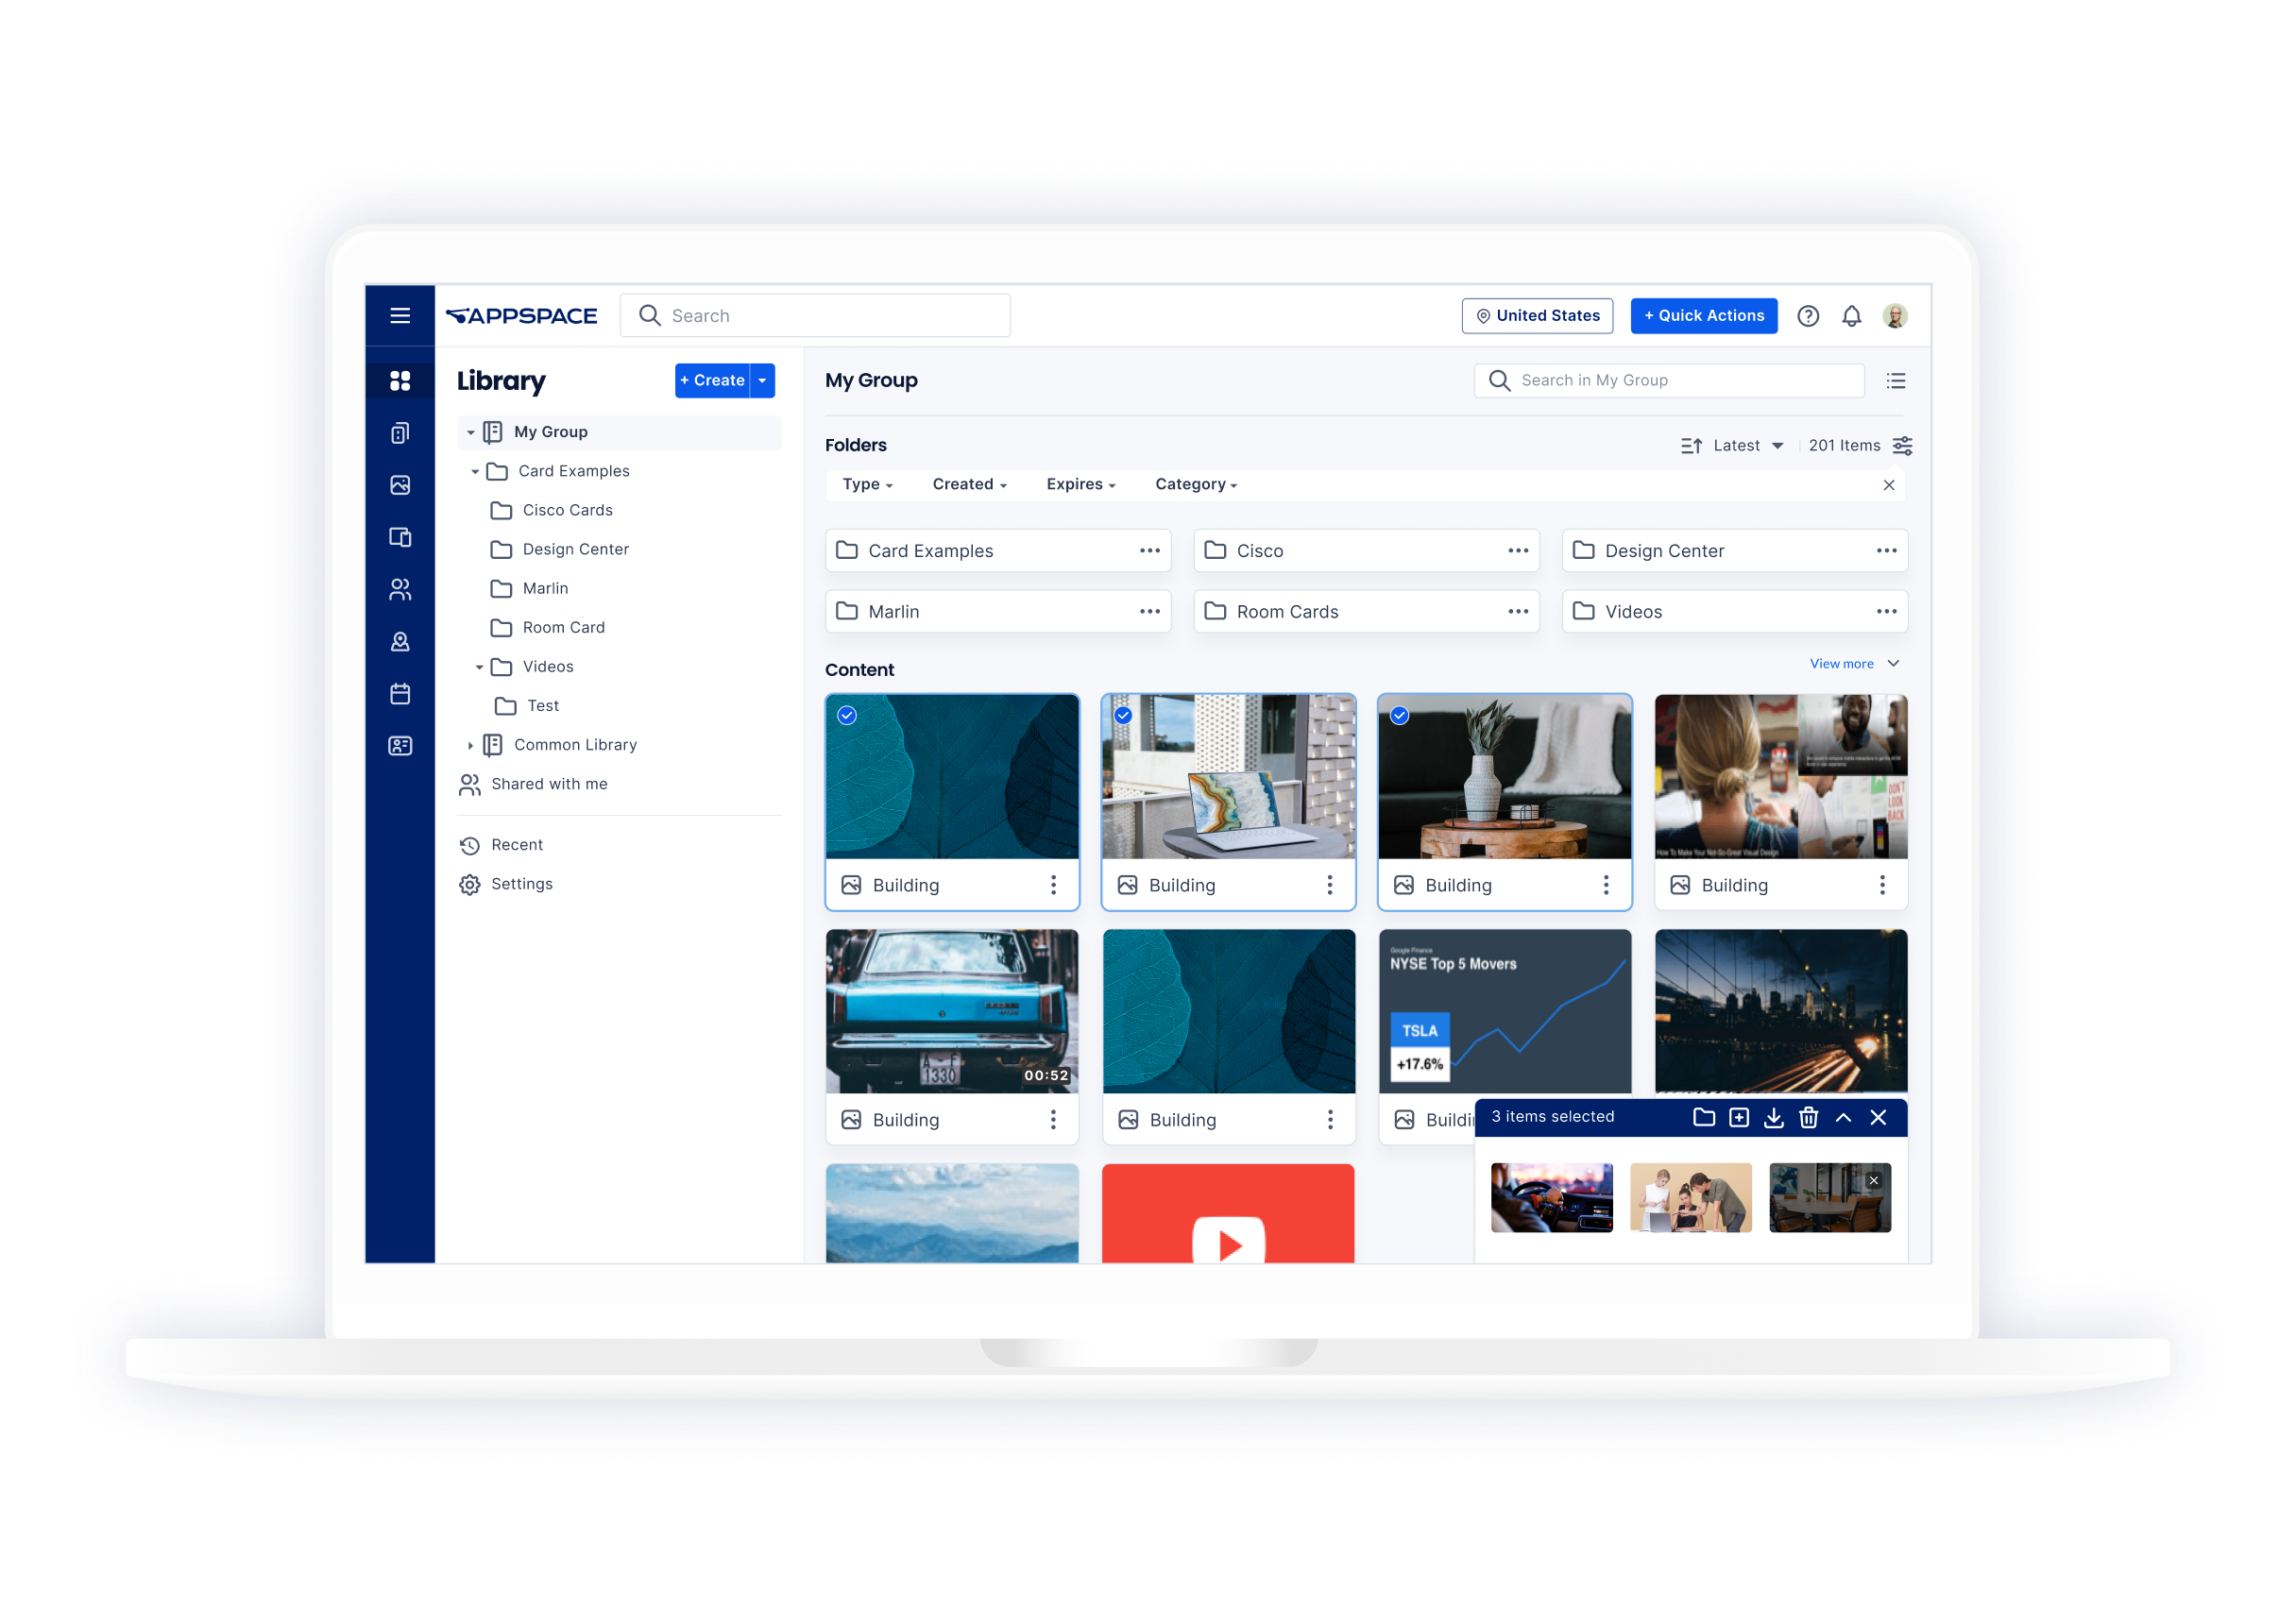Image resolution: width=2296 pixels, height=1624 pixels.
Task: Collapse the Videos tree folder
Action: 479,667
